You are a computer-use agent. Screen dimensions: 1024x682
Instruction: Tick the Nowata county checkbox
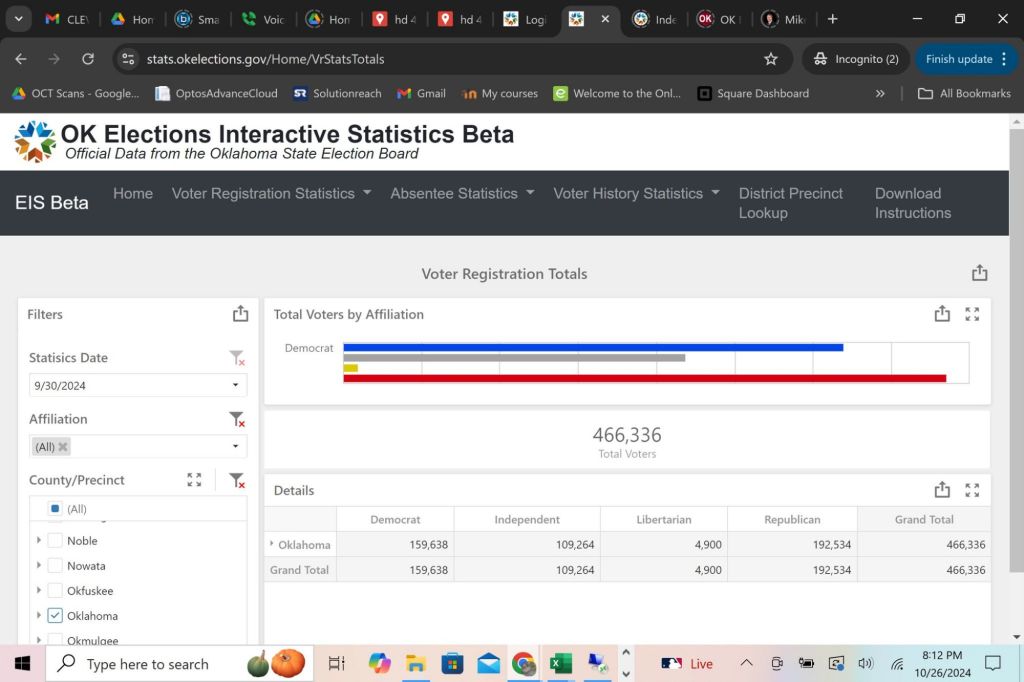click(55, 566)
